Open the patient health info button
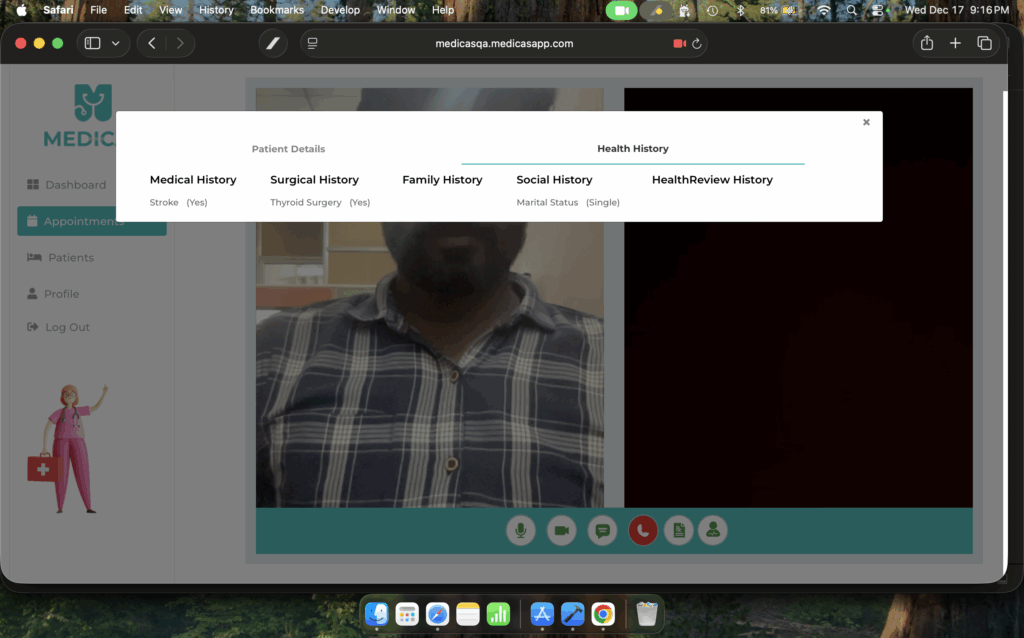The image size is (1024, 638). click(x=712, y=530)
